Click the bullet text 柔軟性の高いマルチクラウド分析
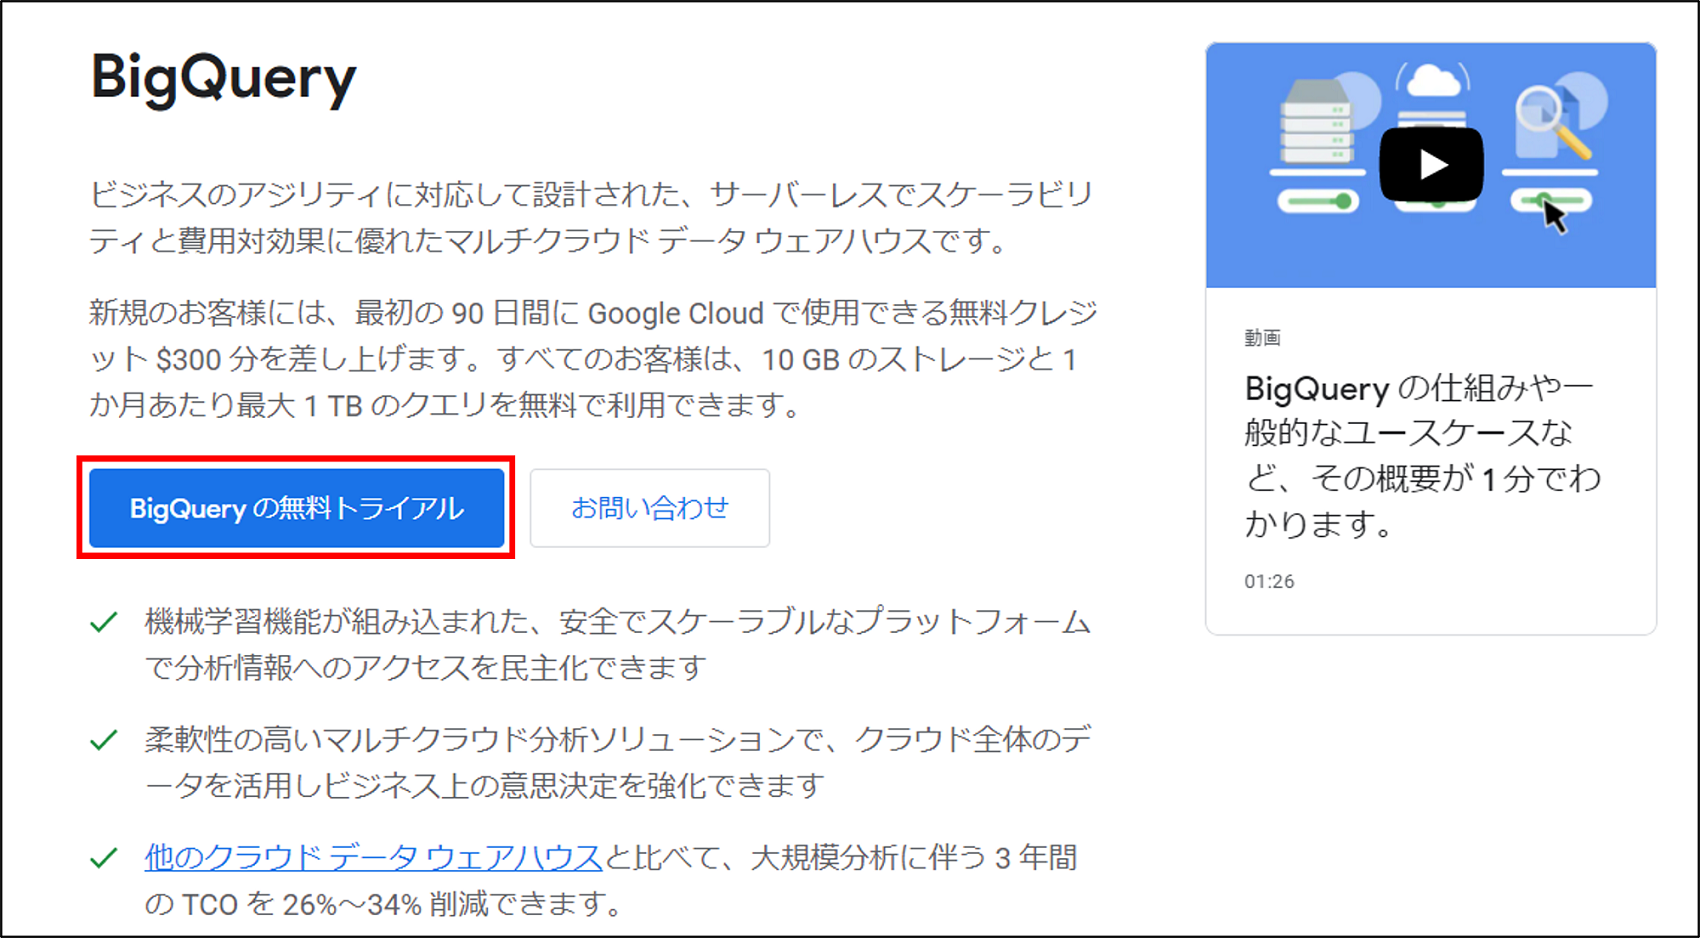This screenshot has width=1700, height=938. click(617, 763)
